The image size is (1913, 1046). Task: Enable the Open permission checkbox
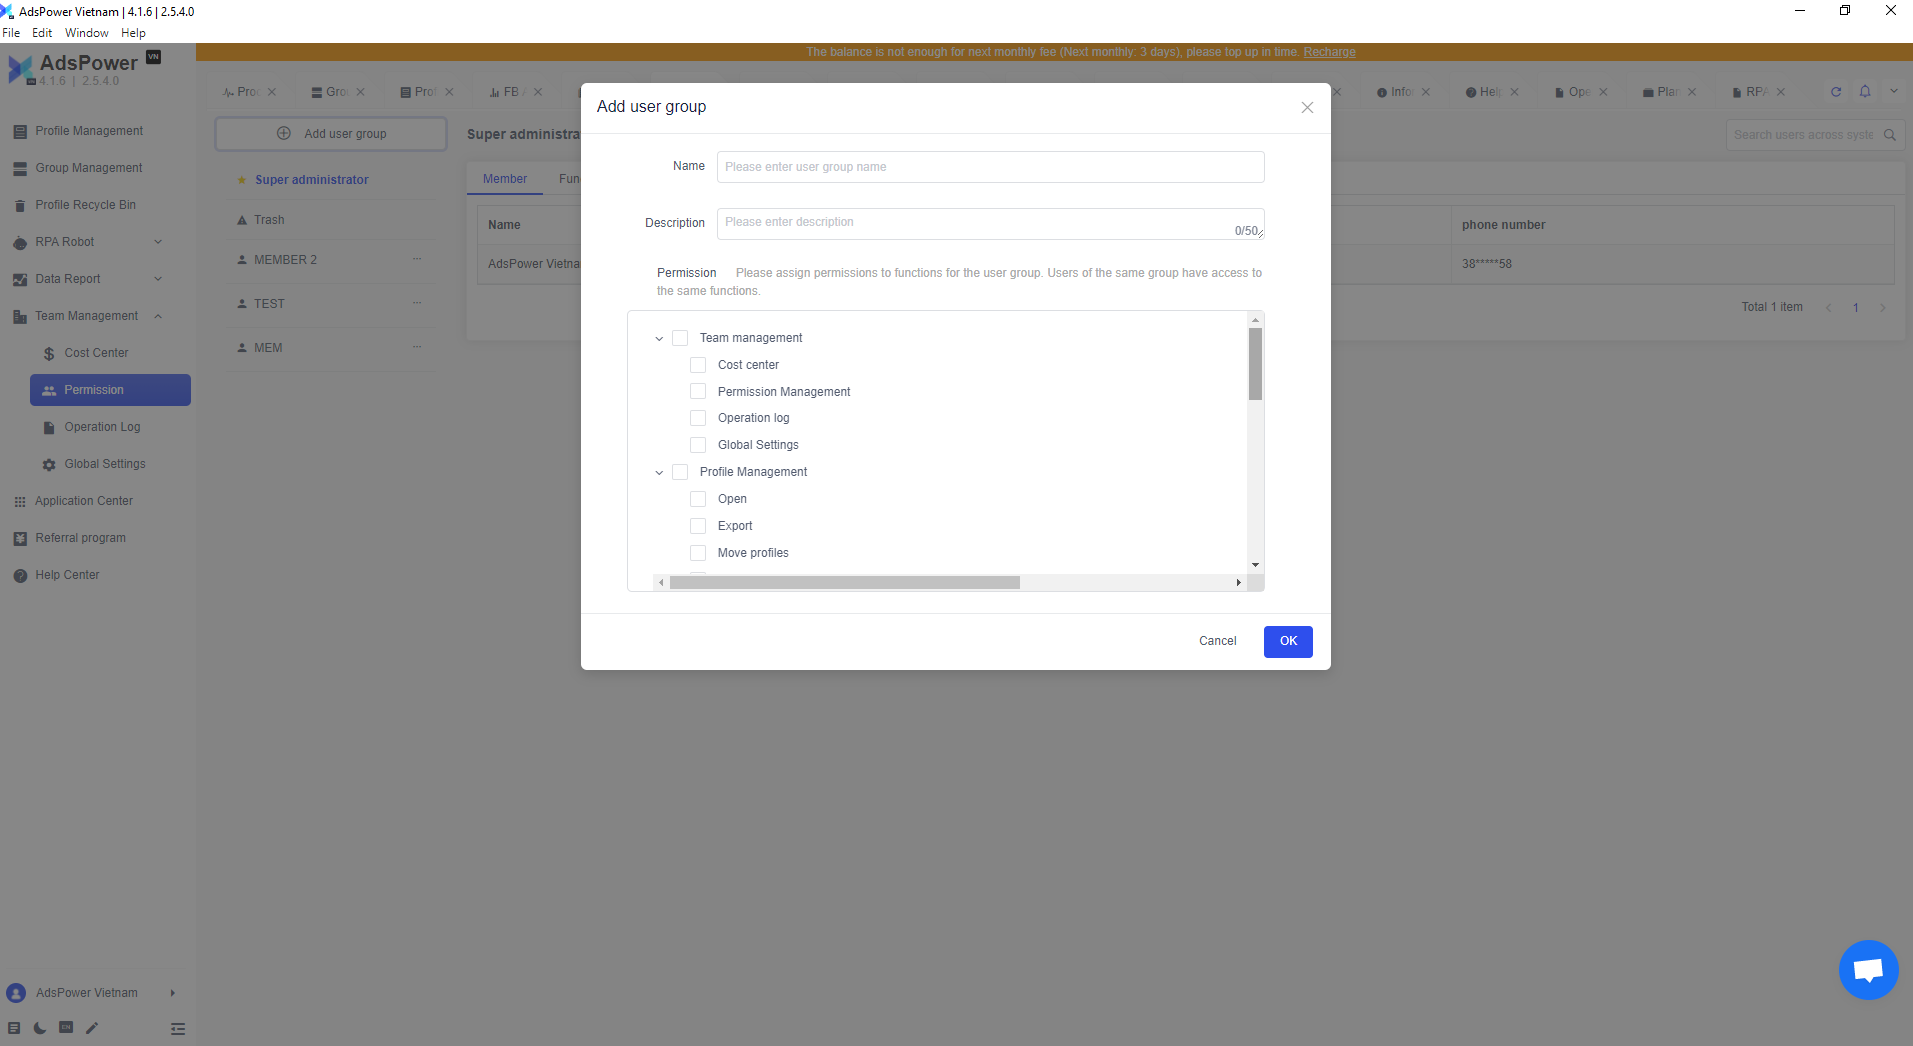click(x=698, y=499)
